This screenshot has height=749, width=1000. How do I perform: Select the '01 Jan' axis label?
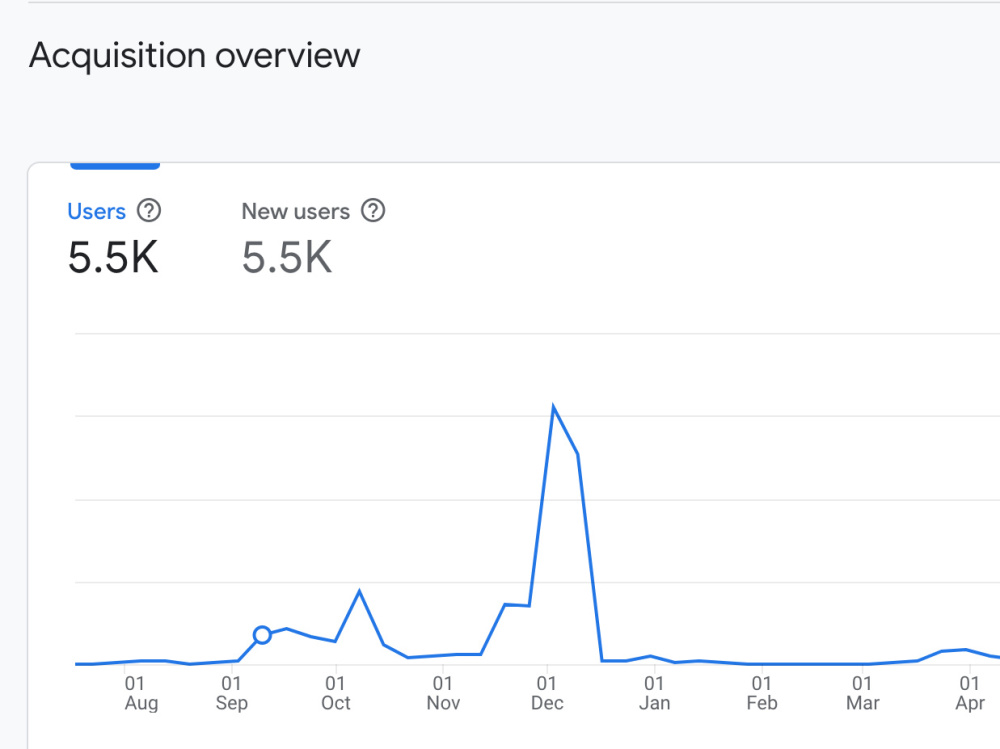point(654,693)
